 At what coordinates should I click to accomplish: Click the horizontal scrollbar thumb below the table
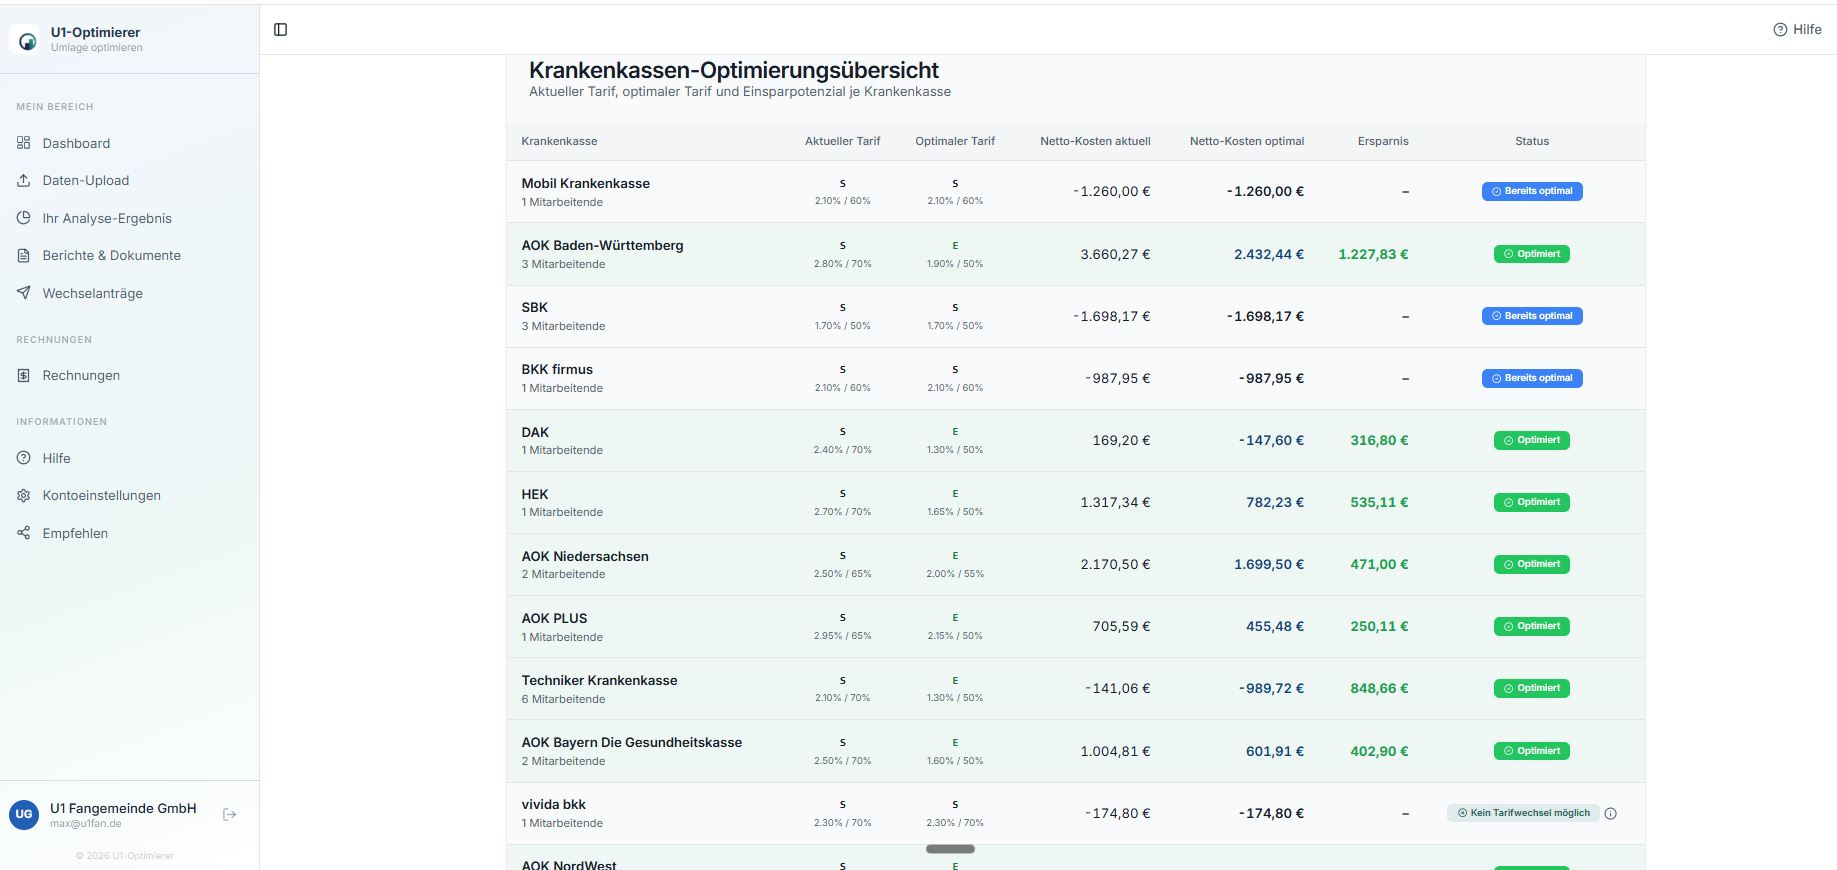click(x=950, y=849)
